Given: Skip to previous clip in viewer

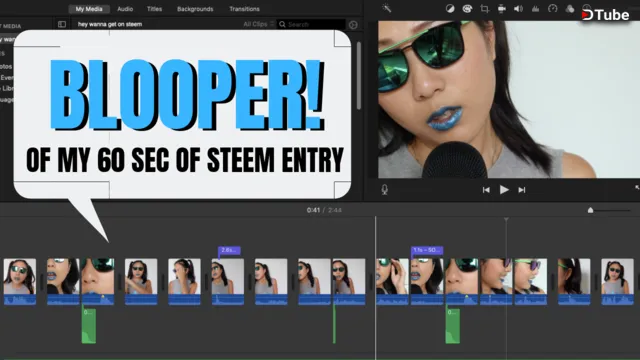Looking at the screenshot, I should [x=486, y=190].
